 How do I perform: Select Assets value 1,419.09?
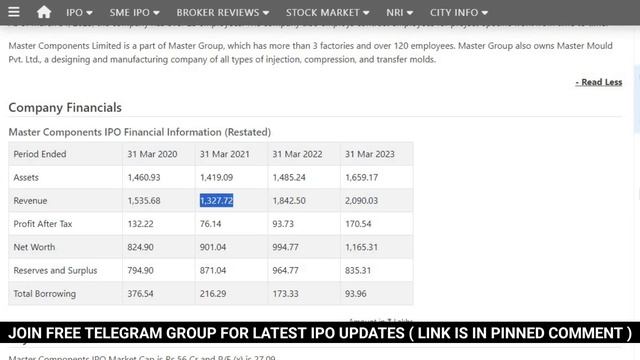click(x=216, y=177)
